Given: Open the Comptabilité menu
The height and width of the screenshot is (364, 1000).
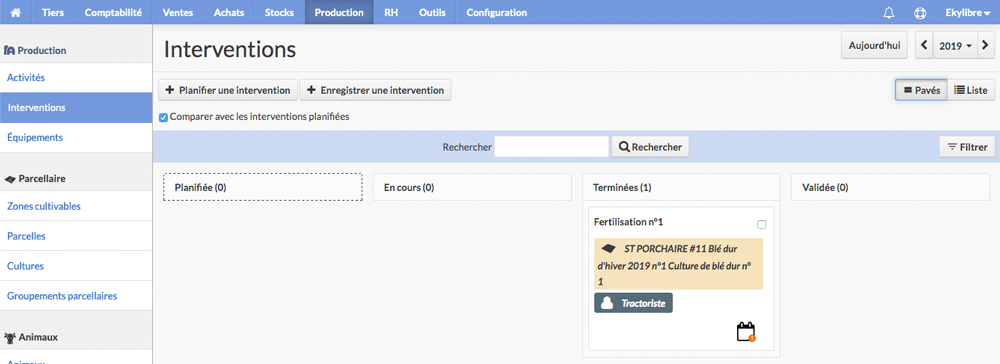Looking at the screenshot, I should [x=113, y=12].
